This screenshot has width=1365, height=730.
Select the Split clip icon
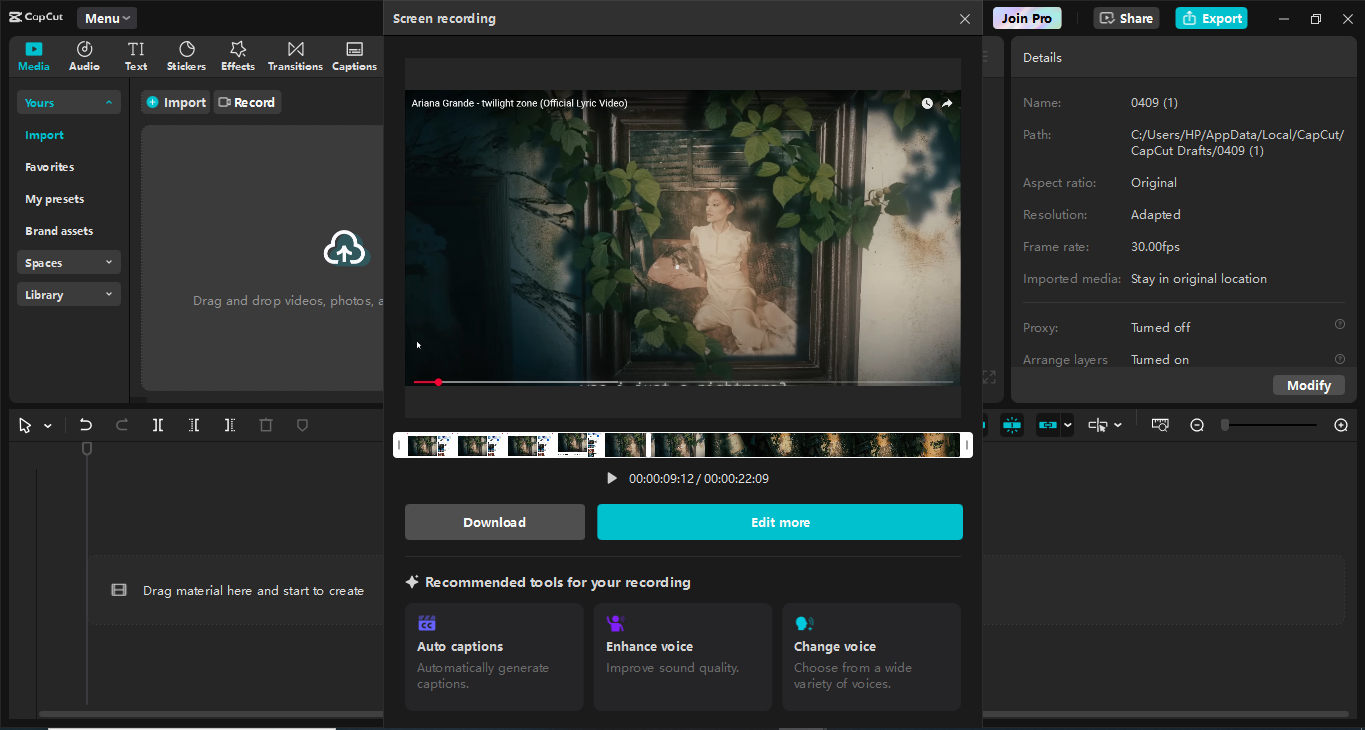click(x=157, y=424)
